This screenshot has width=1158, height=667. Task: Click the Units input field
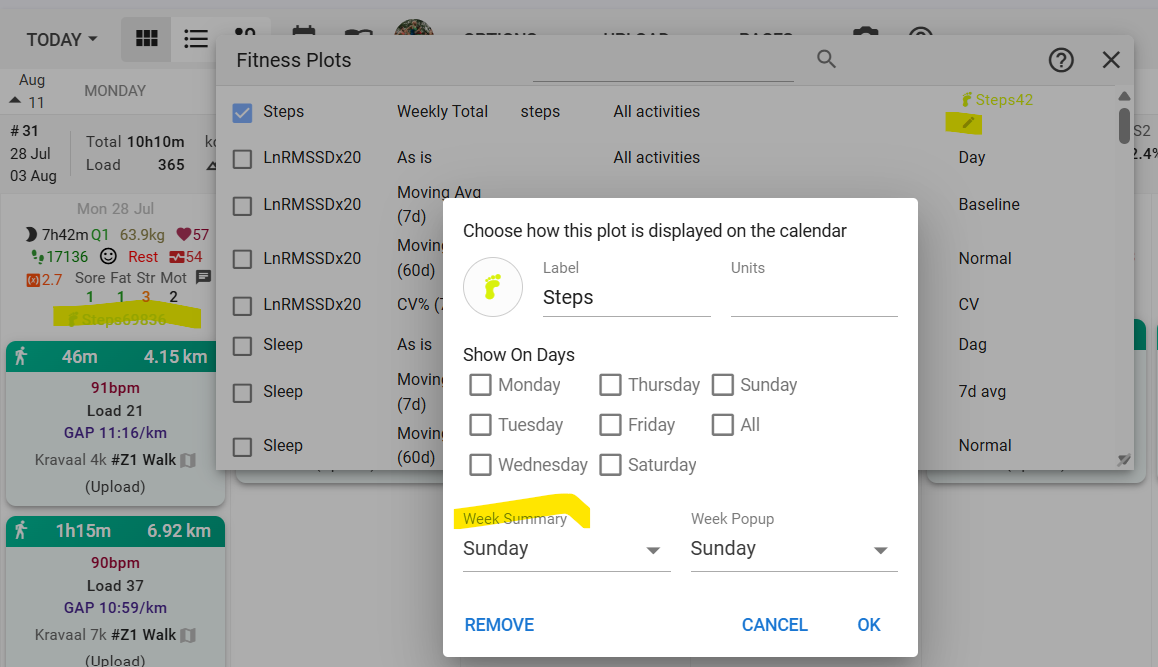tap(813, 298)
